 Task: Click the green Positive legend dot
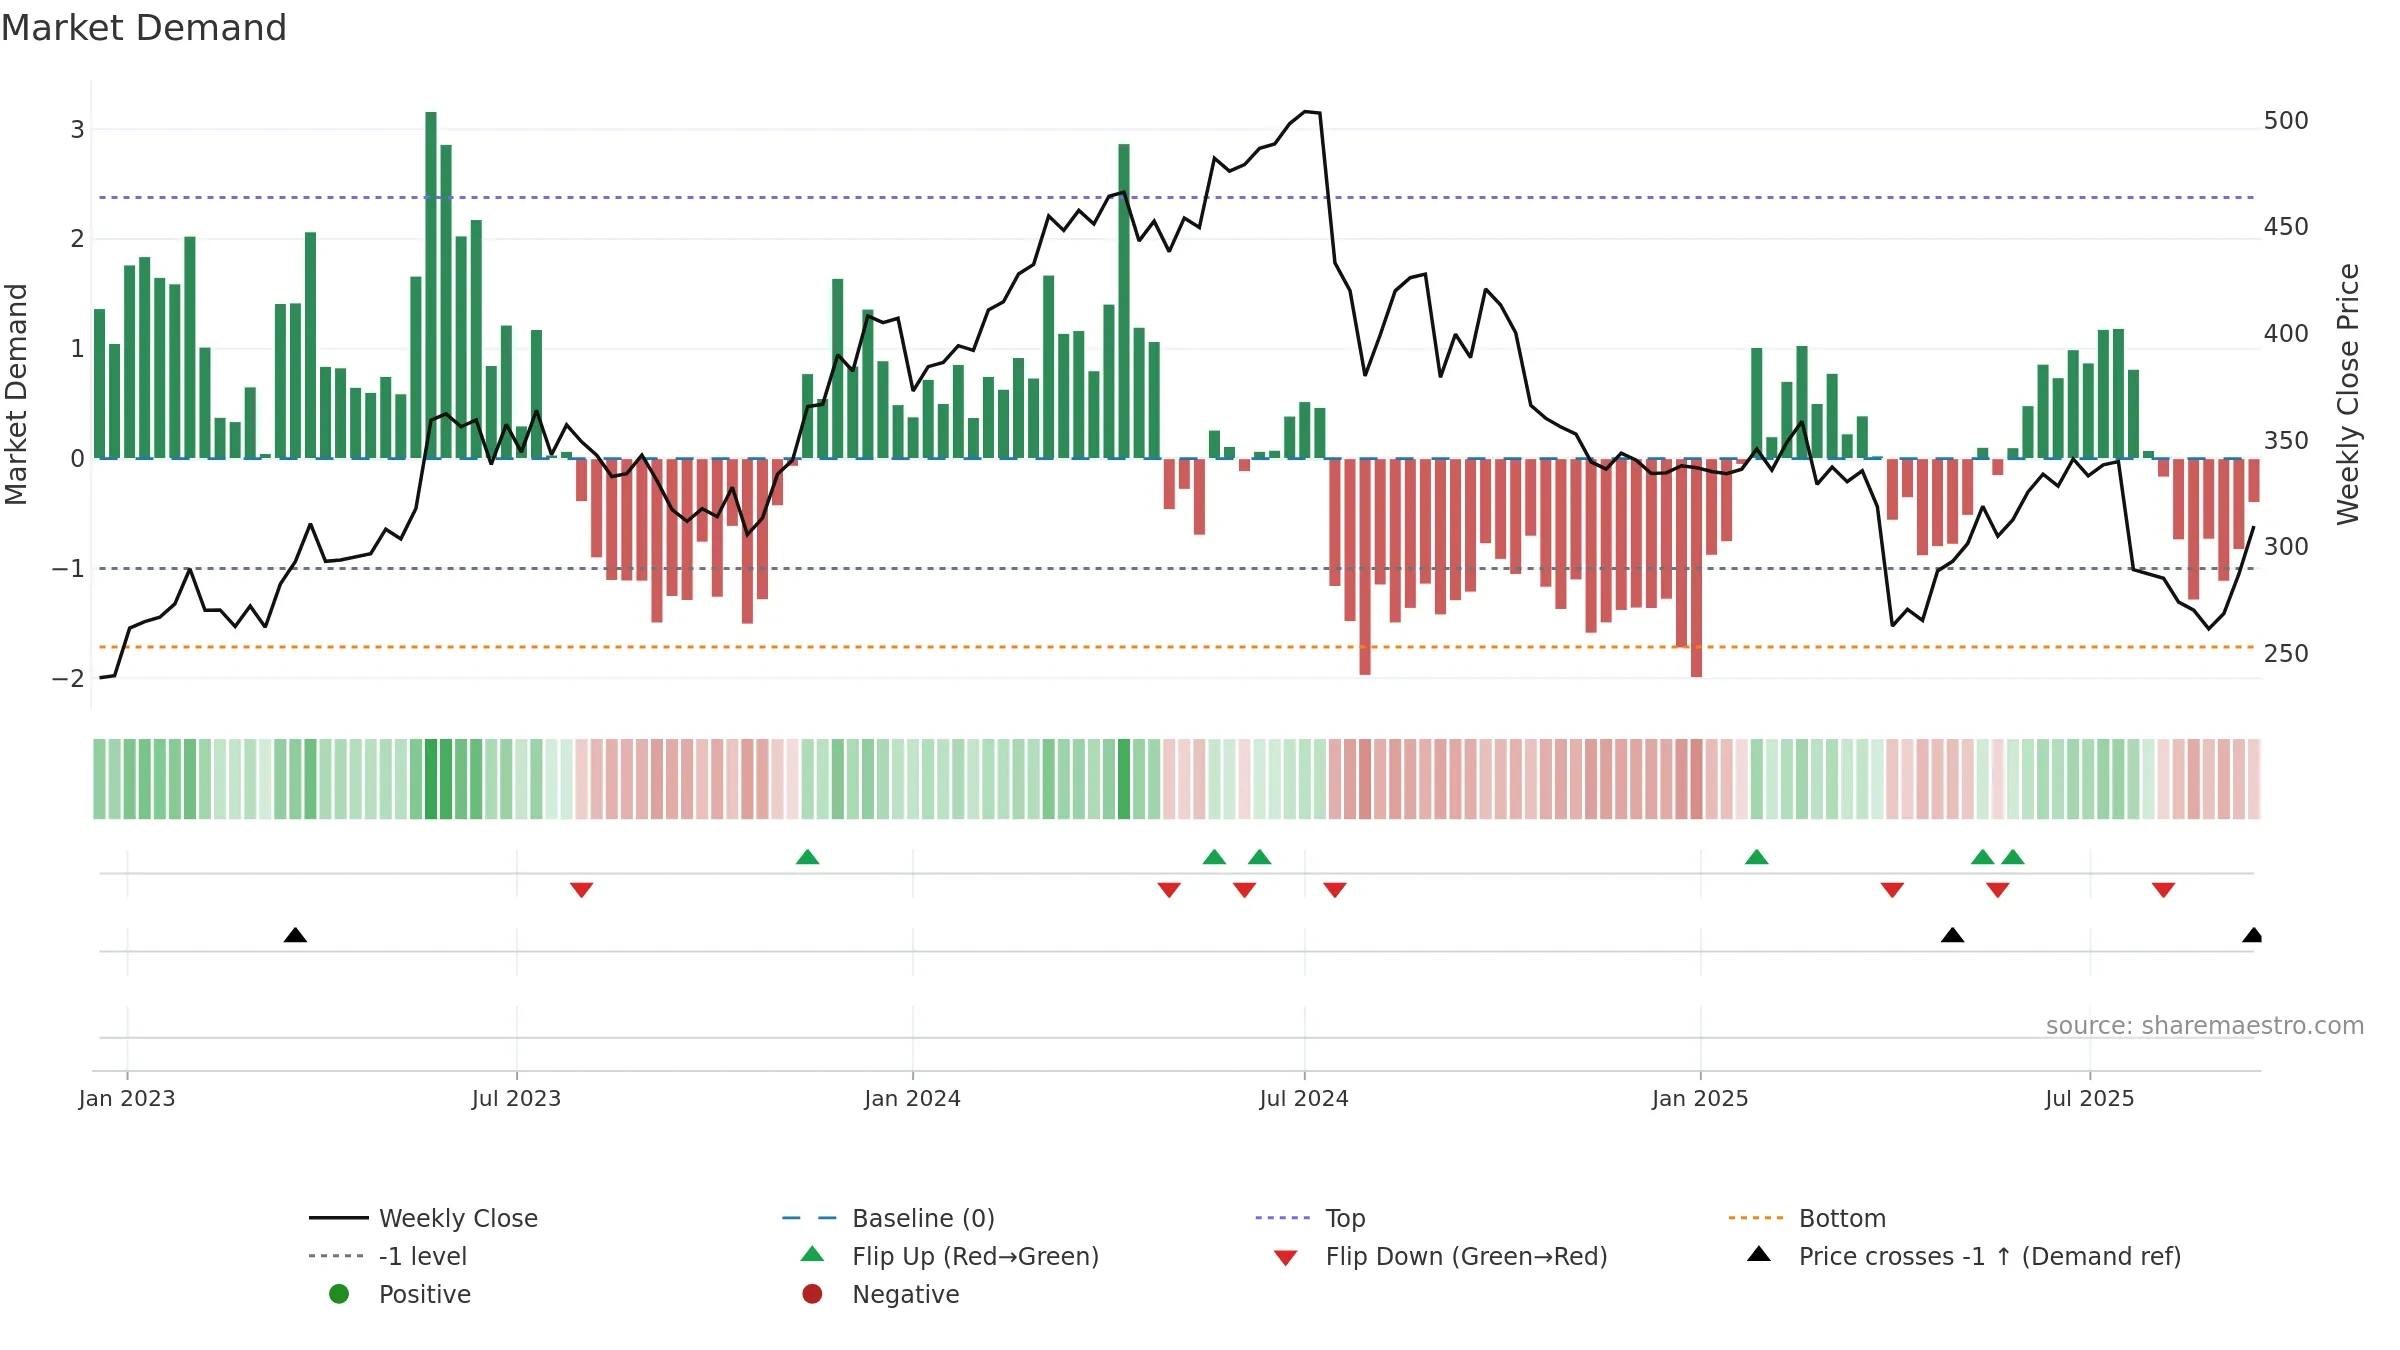click(x=339, y=1294)
